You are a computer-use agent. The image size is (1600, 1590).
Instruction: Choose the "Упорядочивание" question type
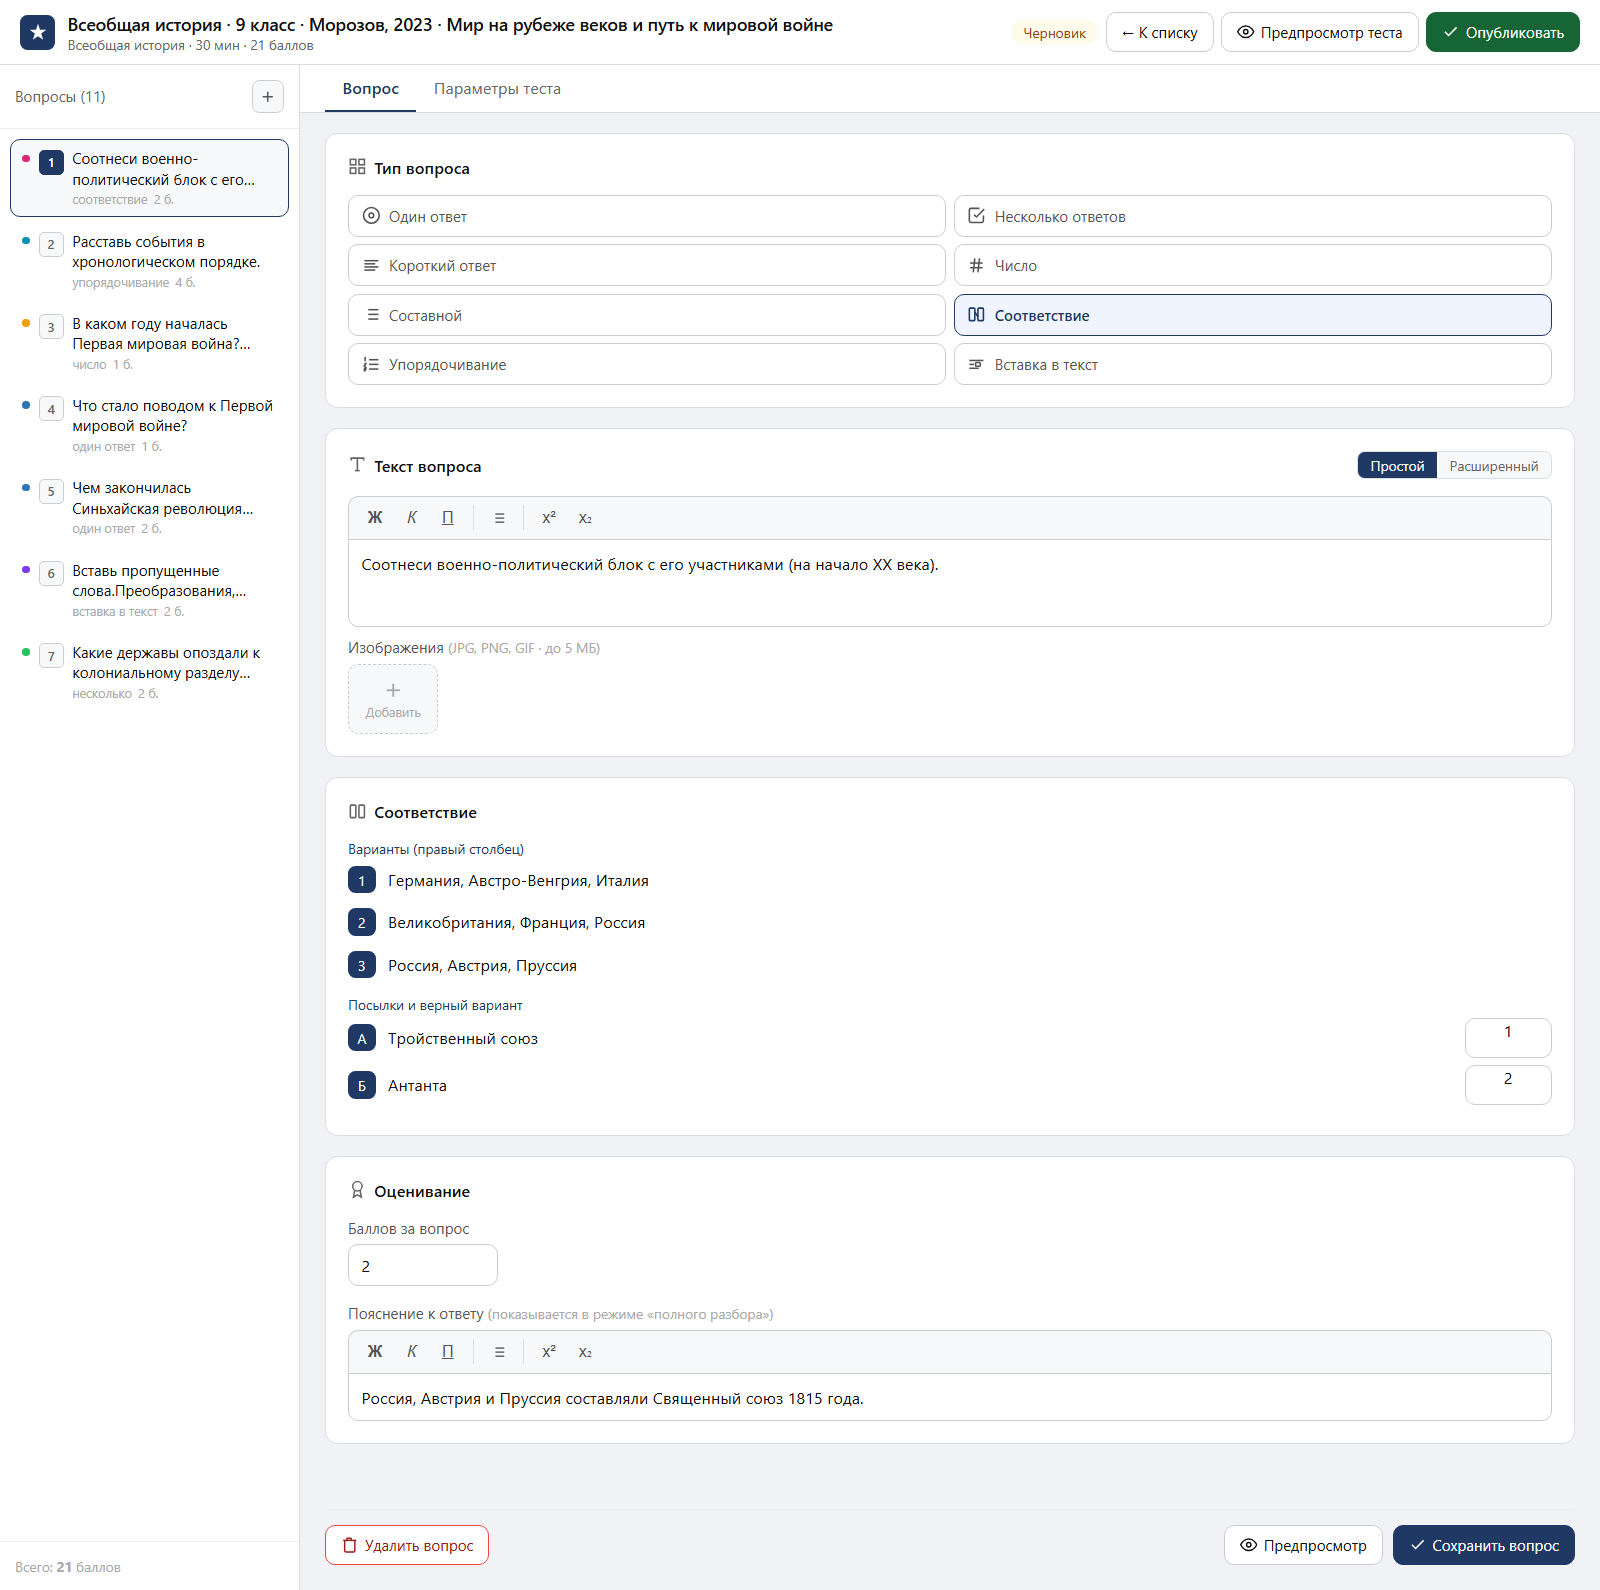click(647, 364)
